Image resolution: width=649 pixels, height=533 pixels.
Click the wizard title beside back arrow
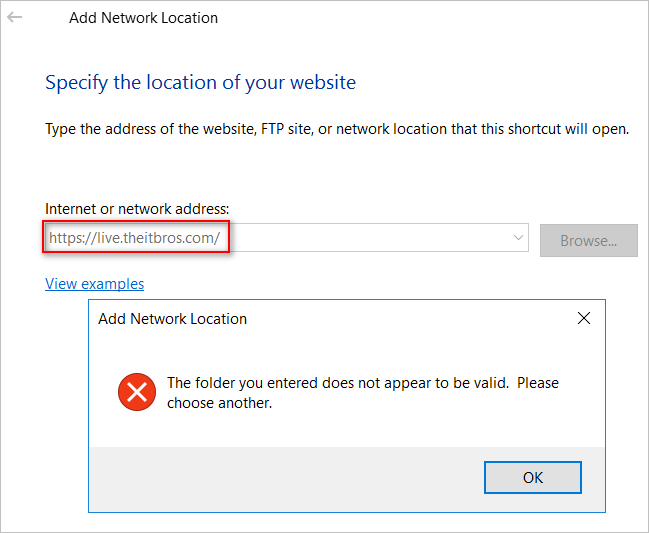point(143,18)
